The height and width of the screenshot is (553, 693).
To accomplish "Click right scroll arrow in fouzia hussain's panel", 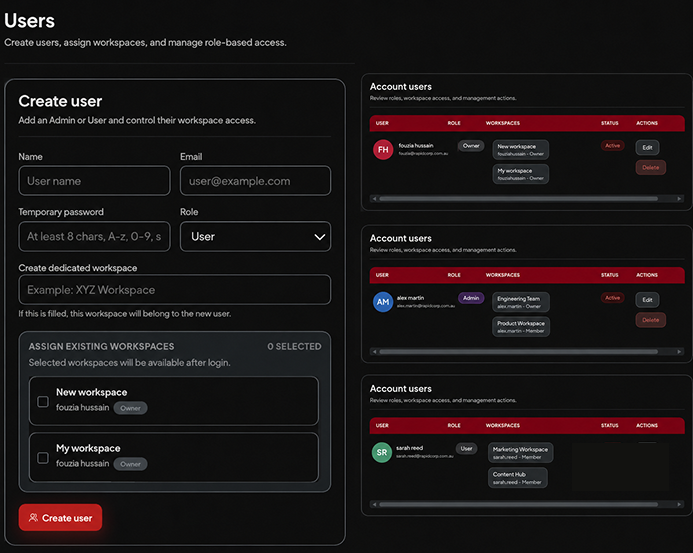I will point(679,199).
